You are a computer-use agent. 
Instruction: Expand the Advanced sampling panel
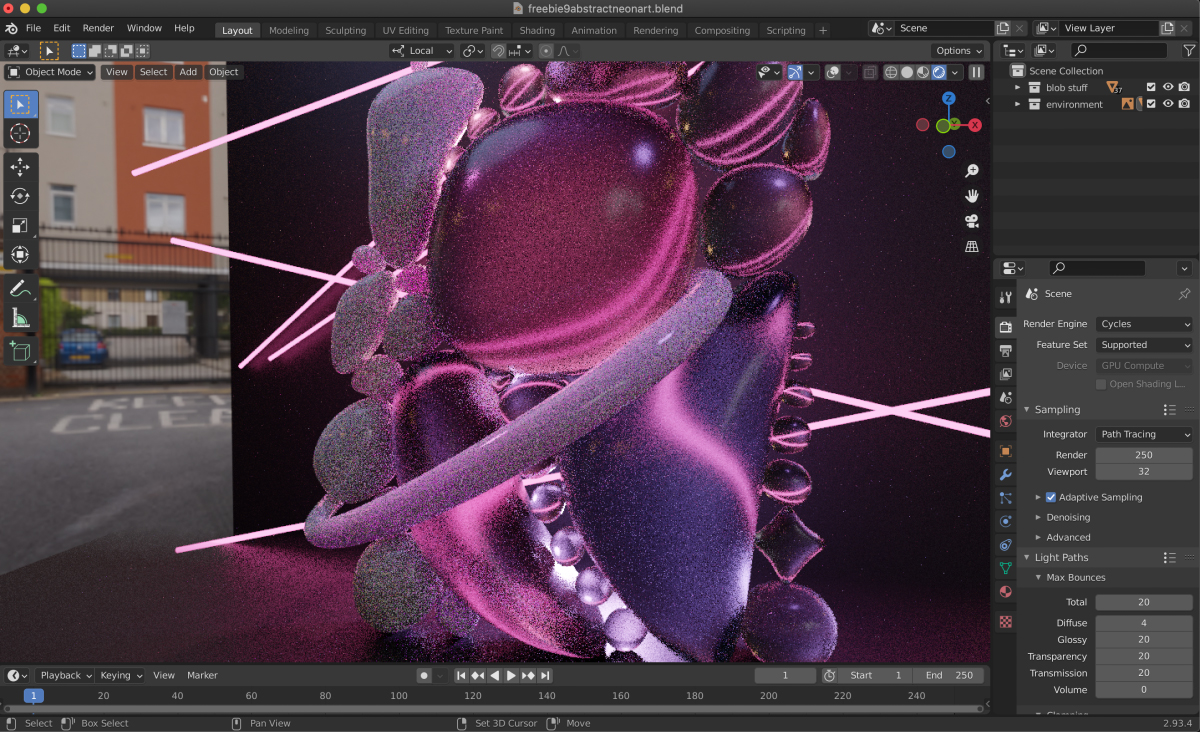(1038, 537)
